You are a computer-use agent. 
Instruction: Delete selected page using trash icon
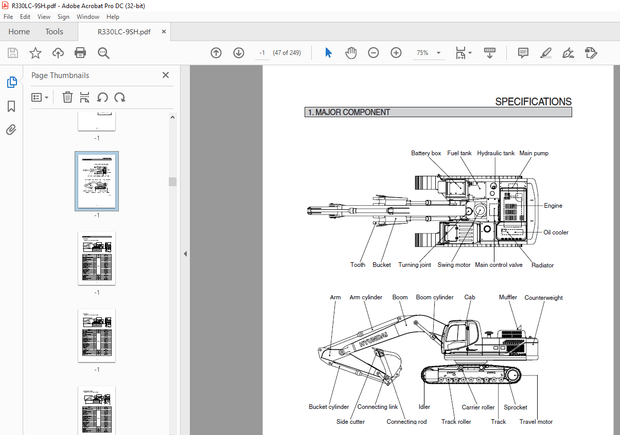point(67,97)
